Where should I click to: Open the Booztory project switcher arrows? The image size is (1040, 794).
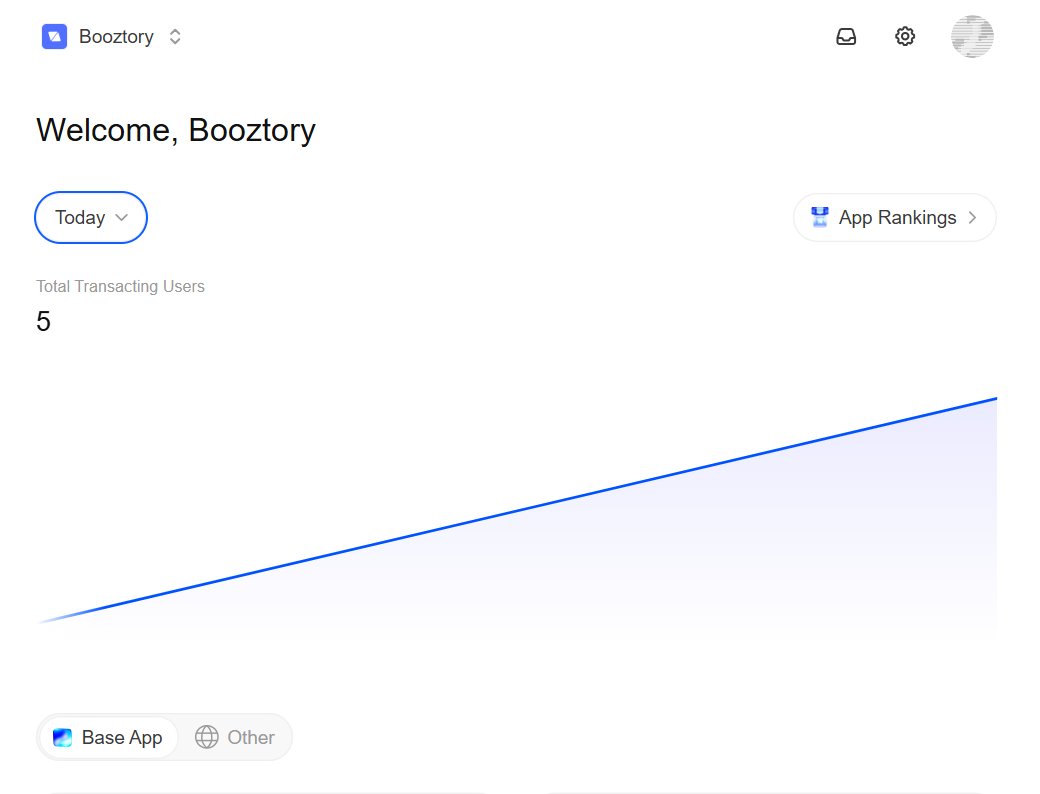pyautogui.click(x=175, y=36)
